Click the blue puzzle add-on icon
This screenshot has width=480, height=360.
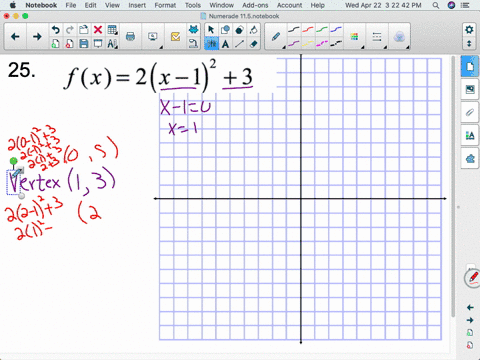click(193, 30)
